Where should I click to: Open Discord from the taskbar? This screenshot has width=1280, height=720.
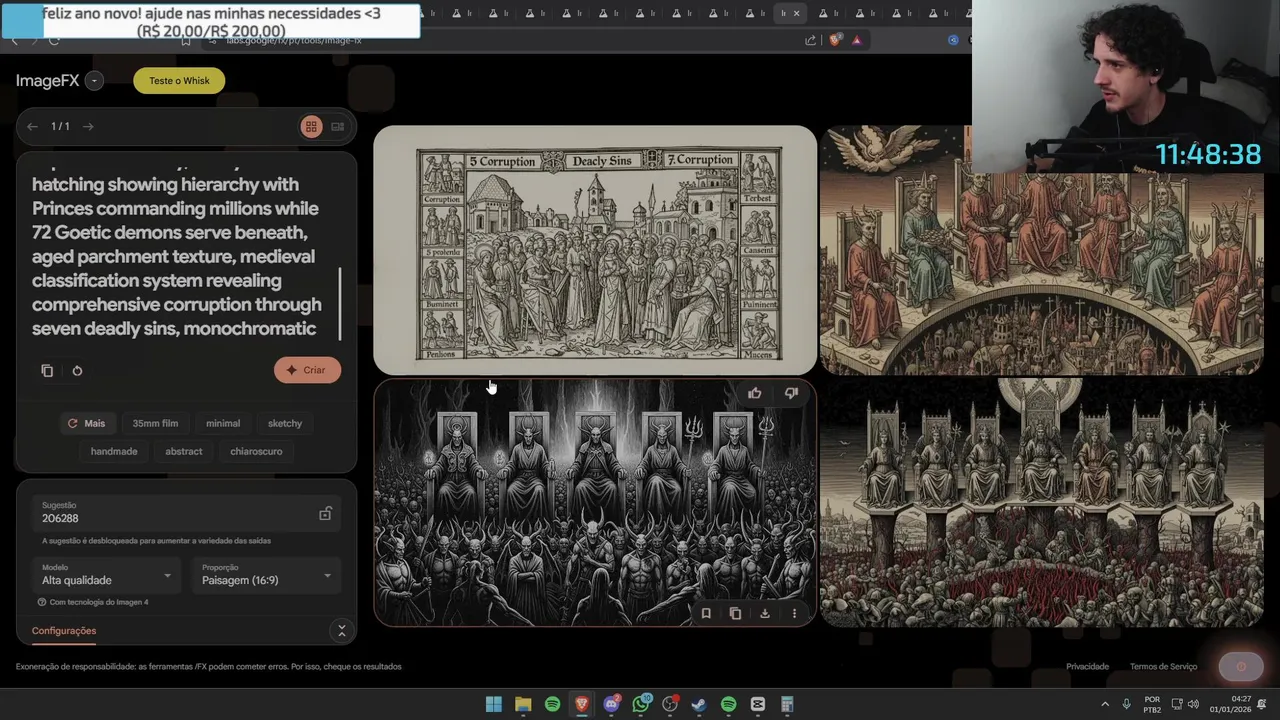612,704
